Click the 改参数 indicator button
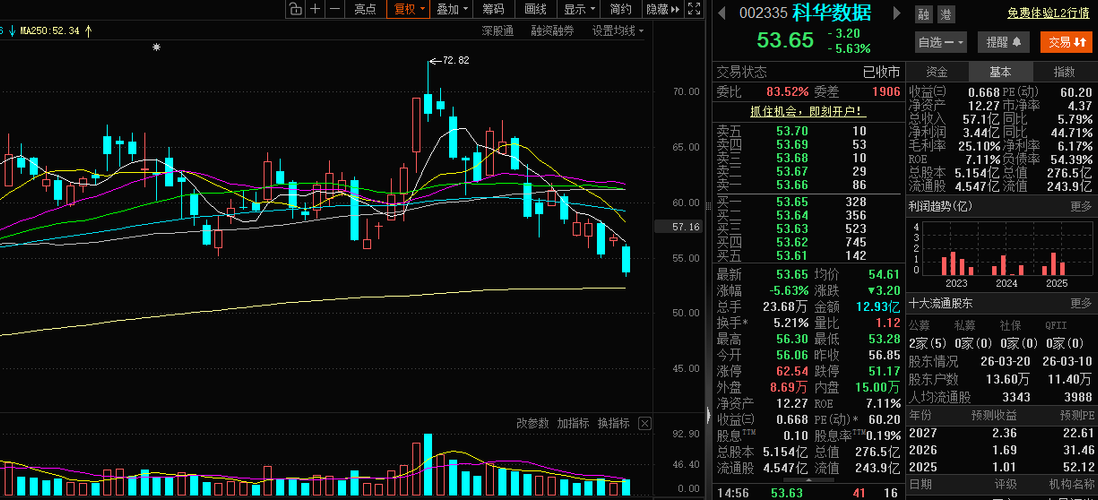The height and width of the screenshot is (500, 1098). pyautogui.click(x=532, y=423)
